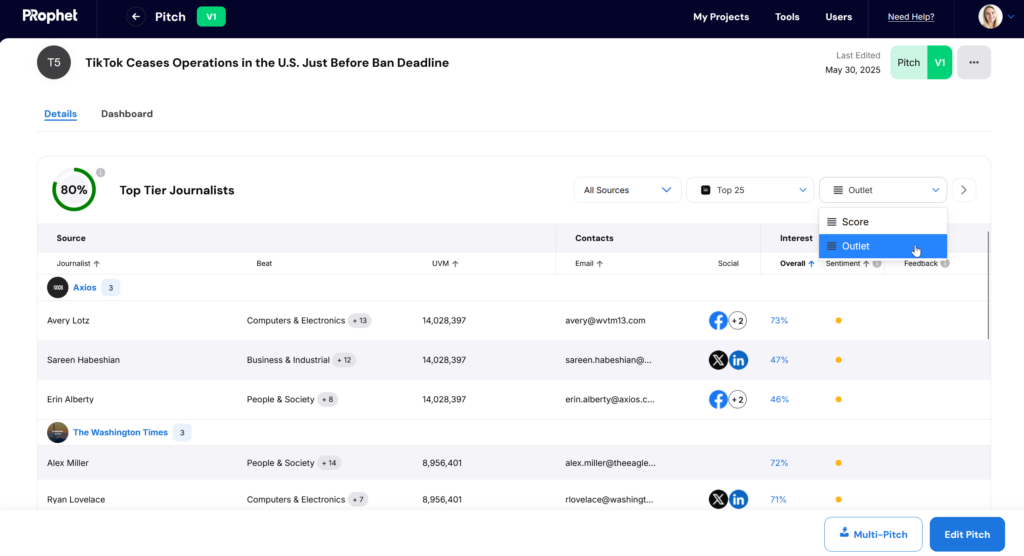This screenshot has height=556, width=1024.
Task: Choose Outlet from the grouping menu
Action: click(x=883, y=246)
